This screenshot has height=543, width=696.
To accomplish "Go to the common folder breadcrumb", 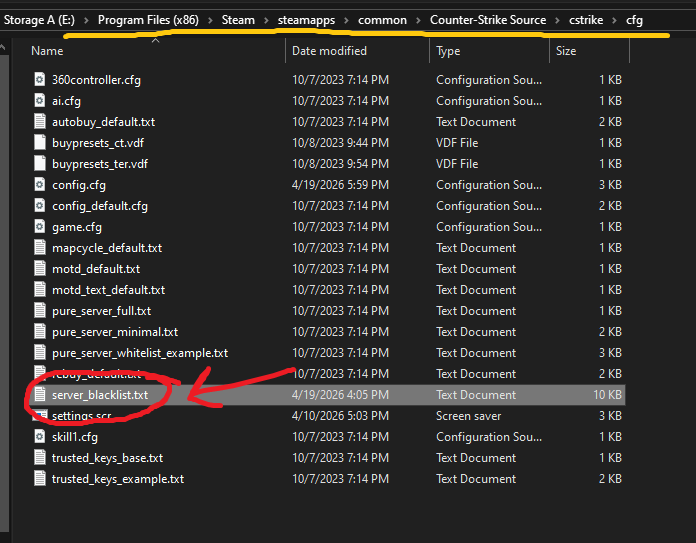I will [382, 20].
